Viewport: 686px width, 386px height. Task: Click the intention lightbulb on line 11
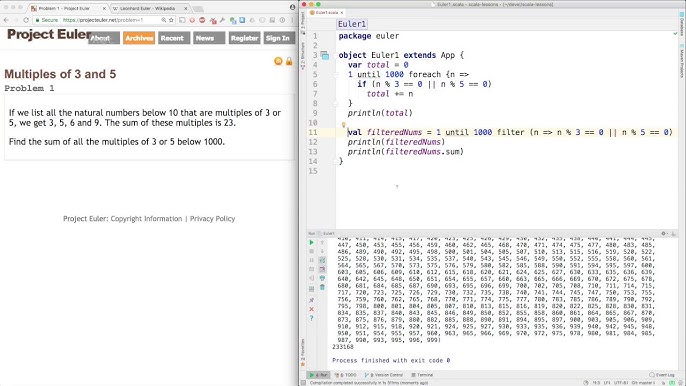coord(343,125)
